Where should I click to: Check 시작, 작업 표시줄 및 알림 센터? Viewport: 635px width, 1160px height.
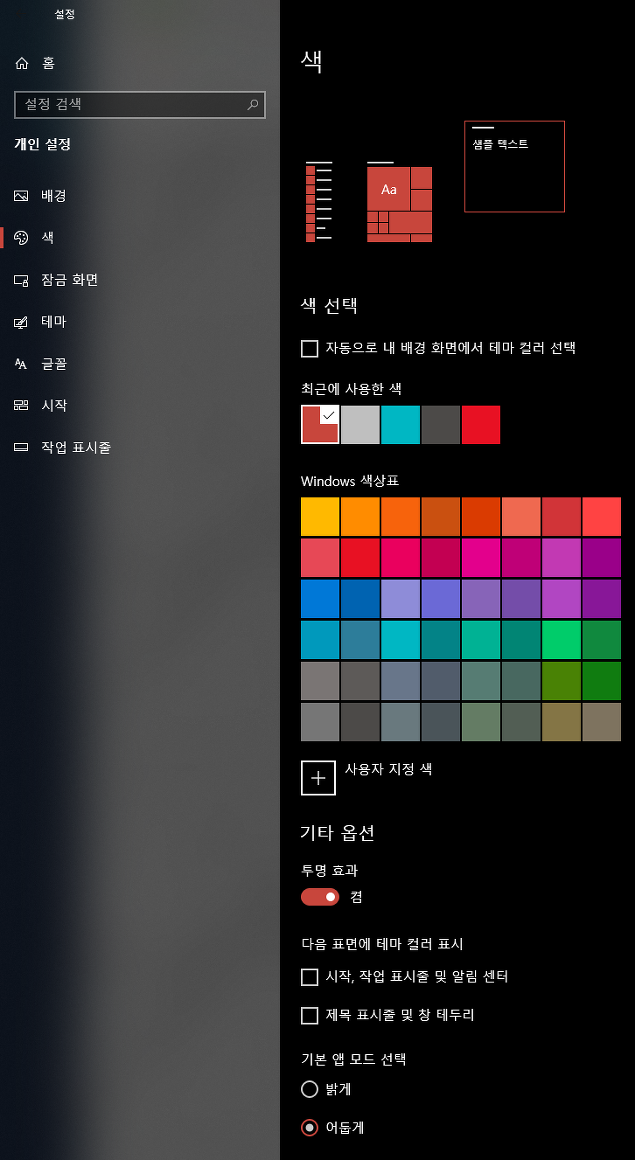point(309,977)
